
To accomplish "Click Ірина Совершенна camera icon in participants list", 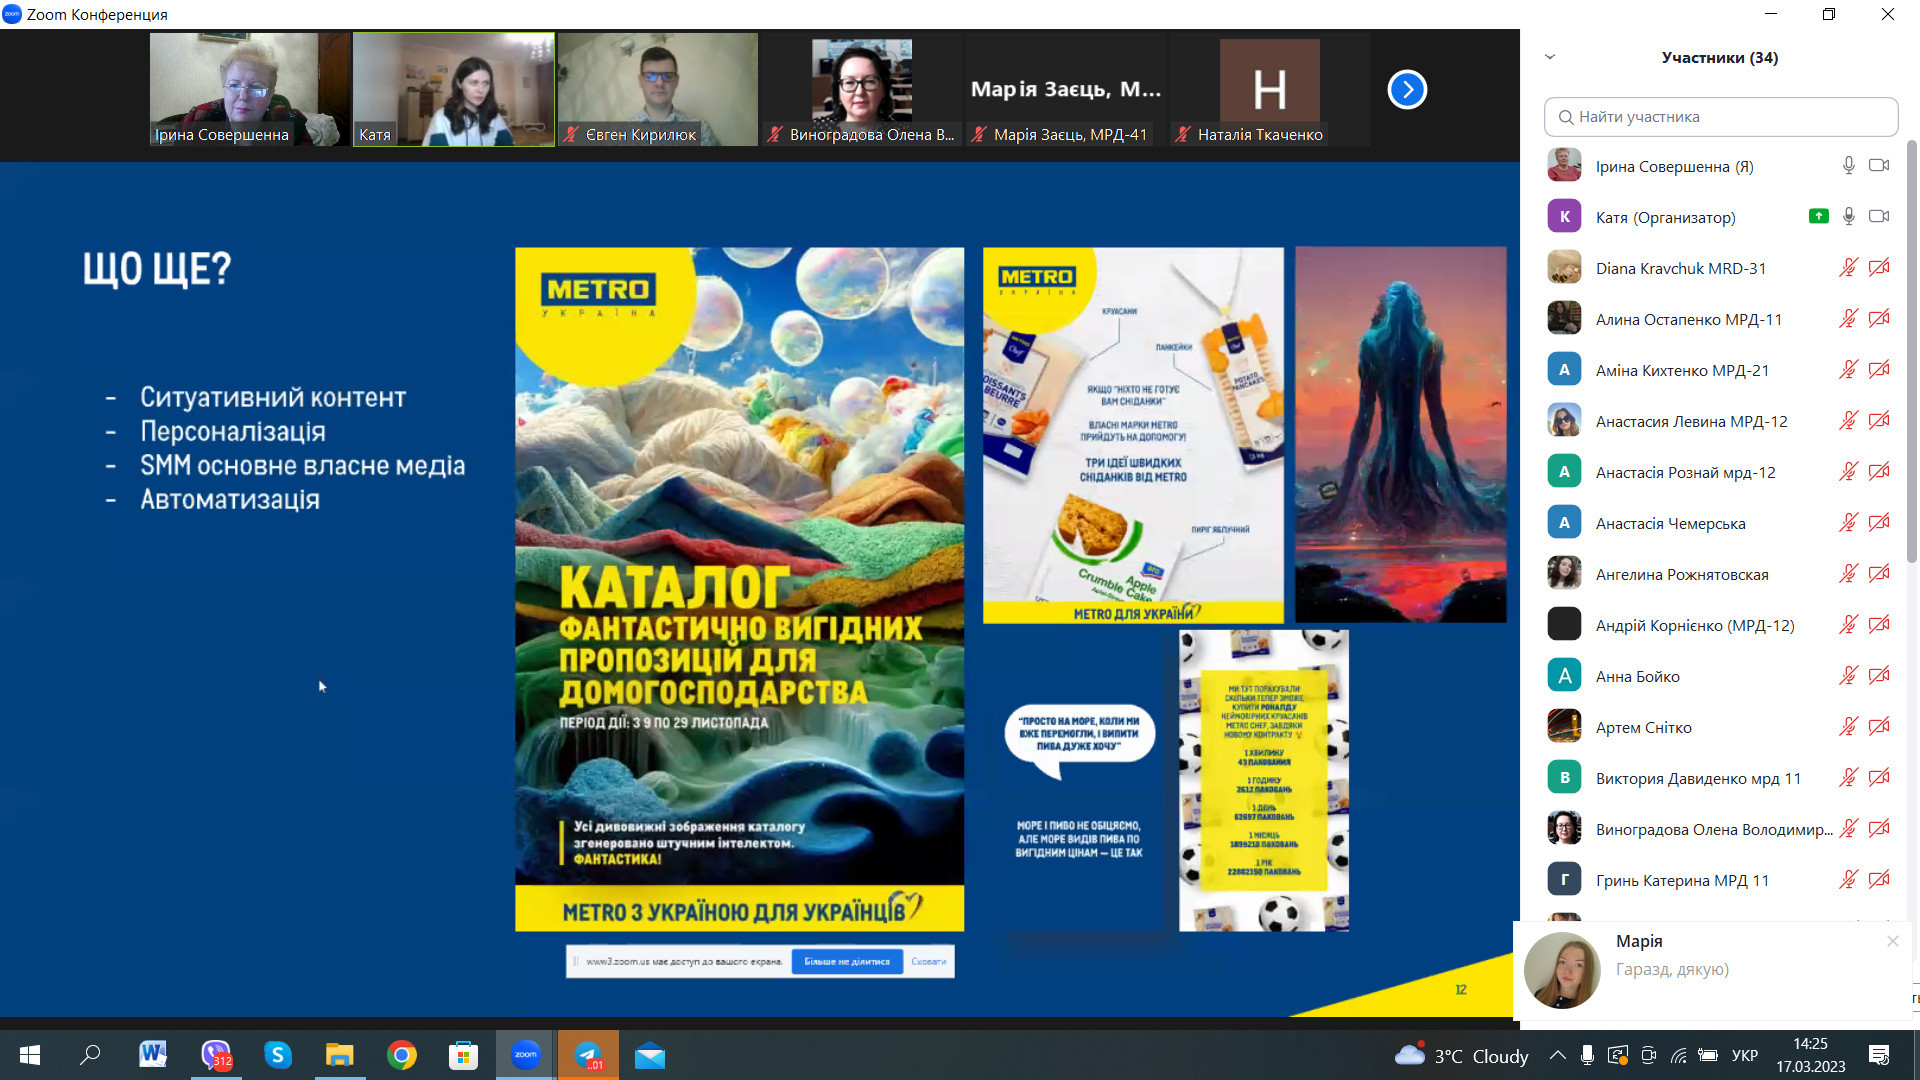I will (x=1879, y=166).
